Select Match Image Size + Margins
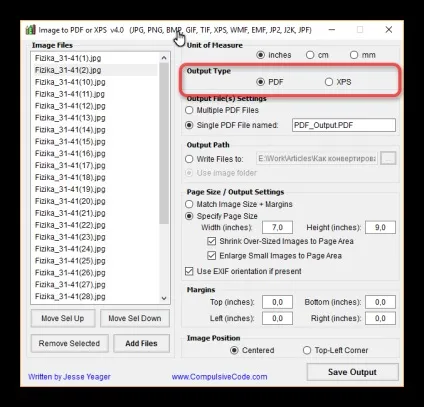The image size is (424, 407). 239,204
